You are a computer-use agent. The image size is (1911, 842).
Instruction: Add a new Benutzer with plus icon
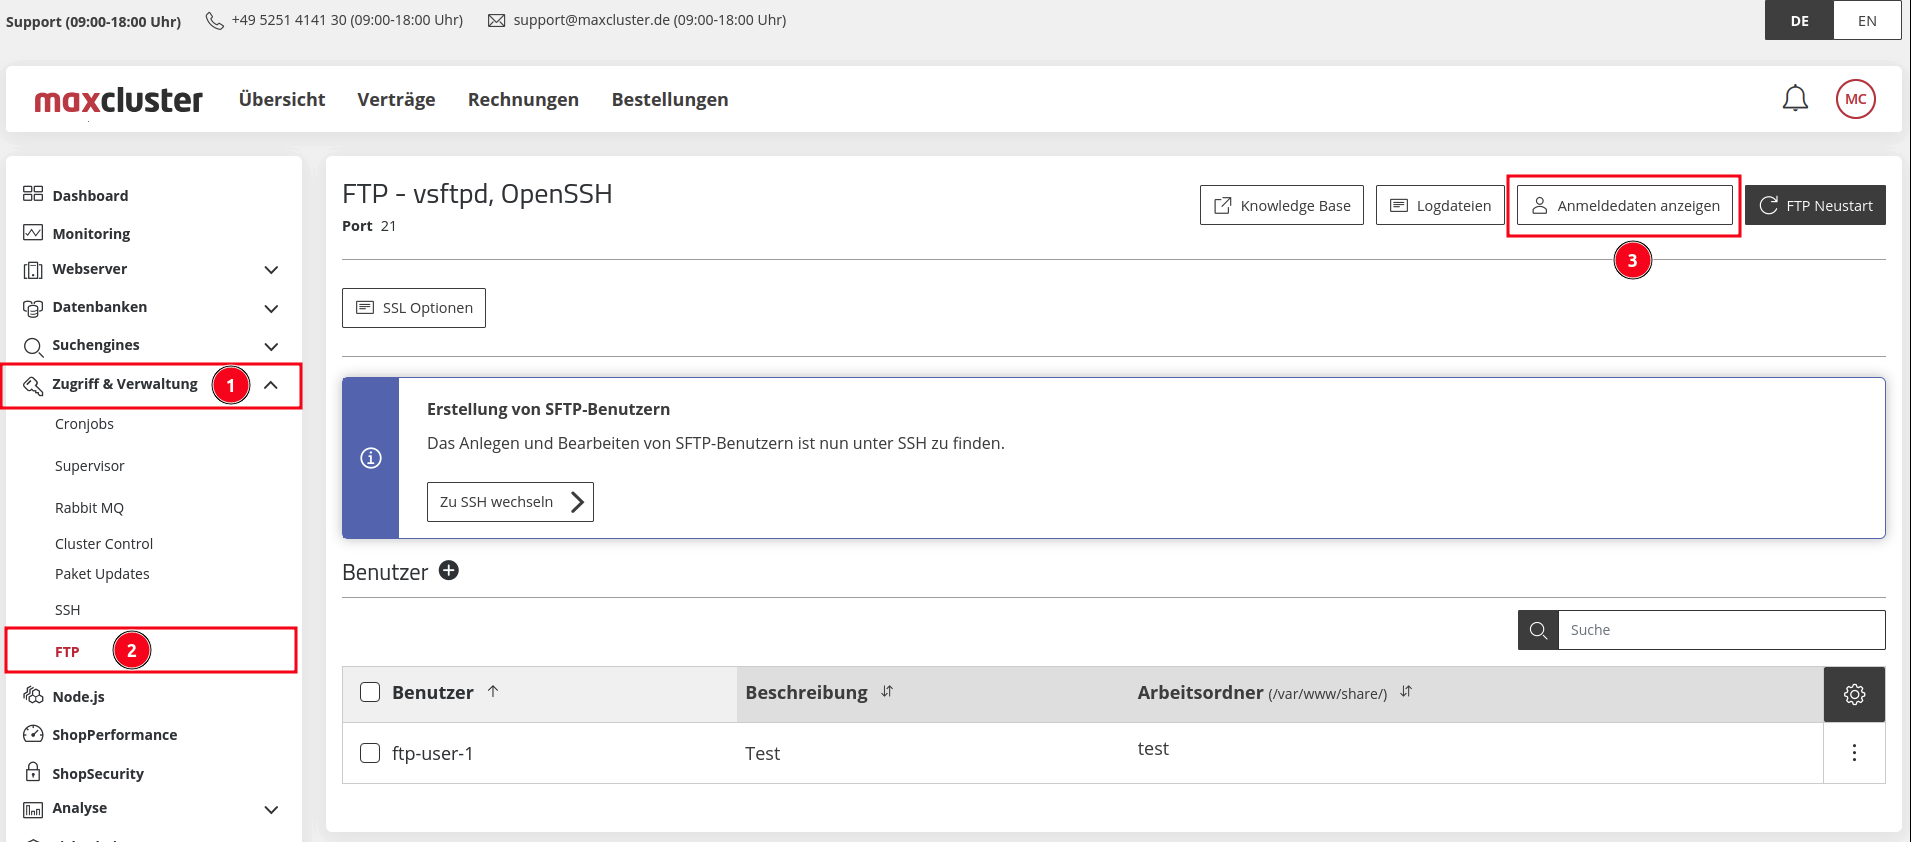point(449,570)
